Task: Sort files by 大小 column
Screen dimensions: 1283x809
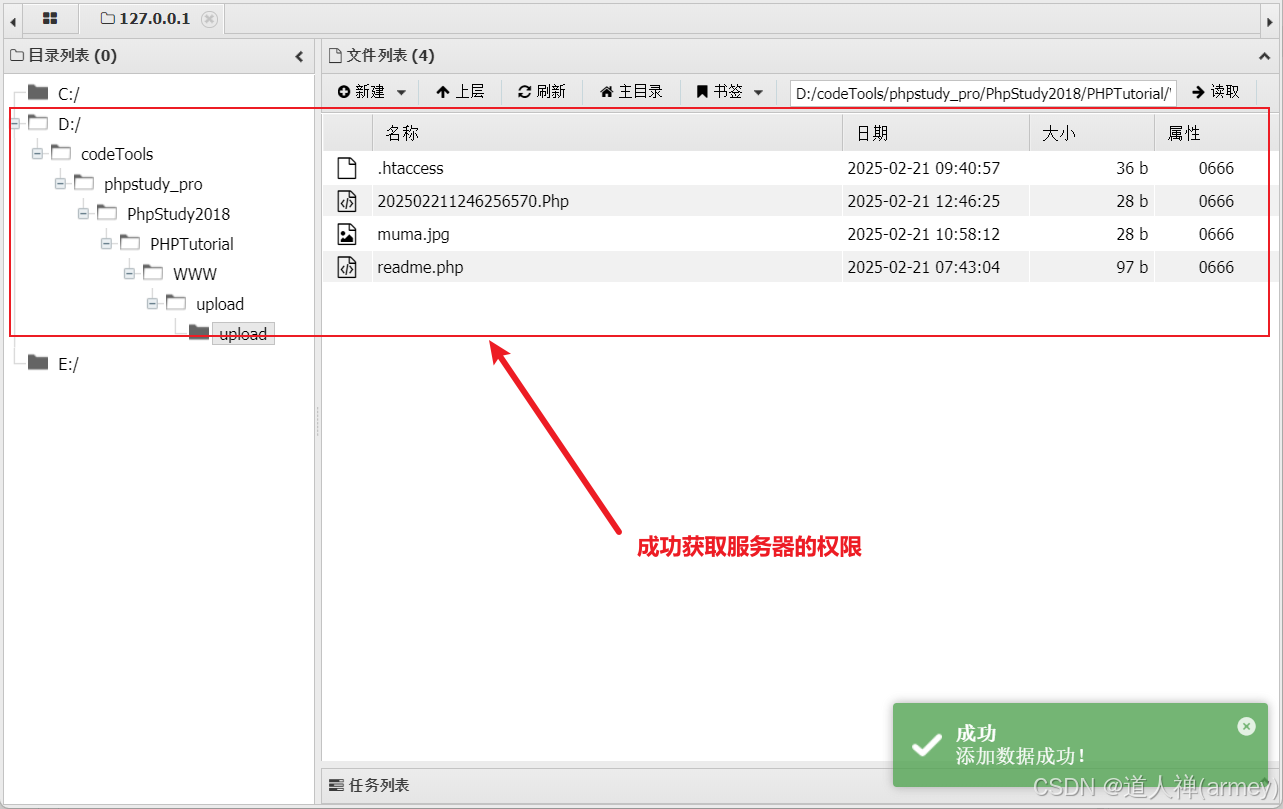Action: [1092, 133]
